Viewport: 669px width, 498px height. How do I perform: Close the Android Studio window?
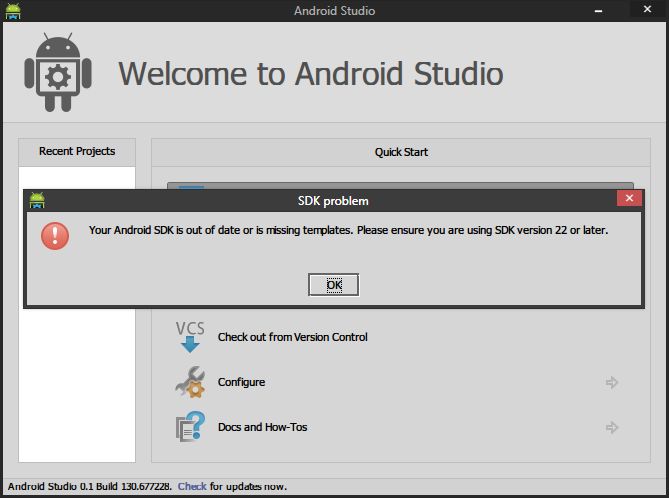(647, 9)
